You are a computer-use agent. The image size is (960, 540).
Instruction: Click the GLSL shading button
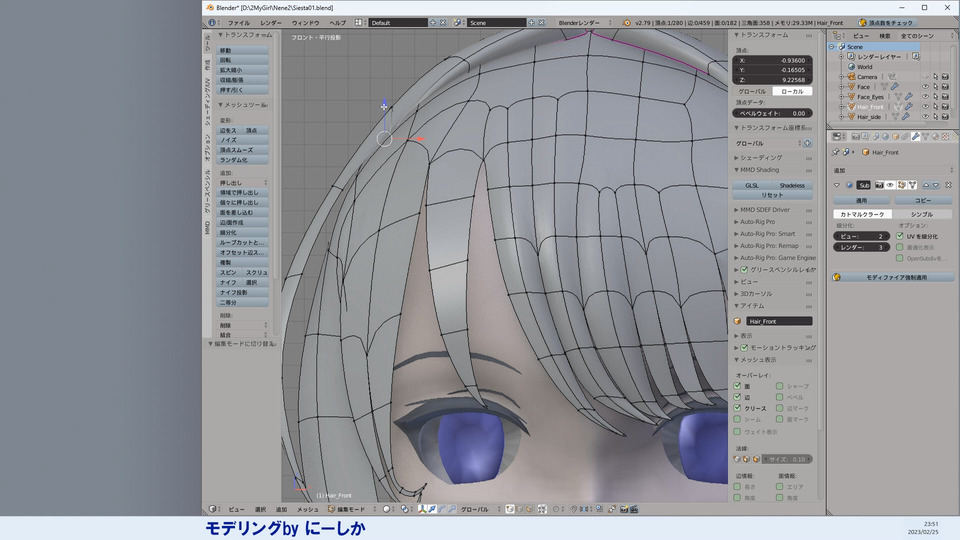(x=752, y=186)
